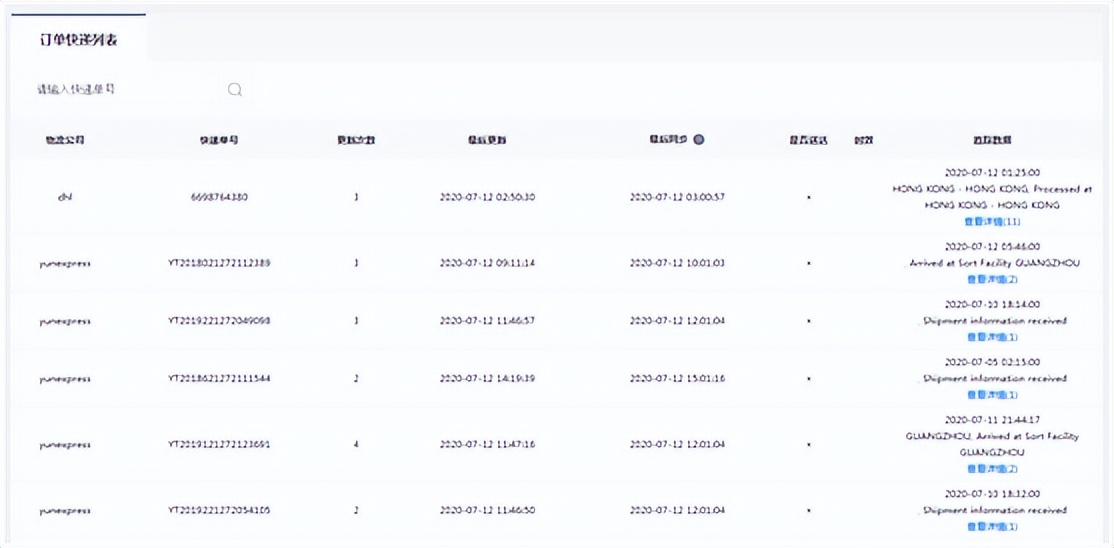
Task: Click the dhl carrier cell
Action: click(65, 197)
